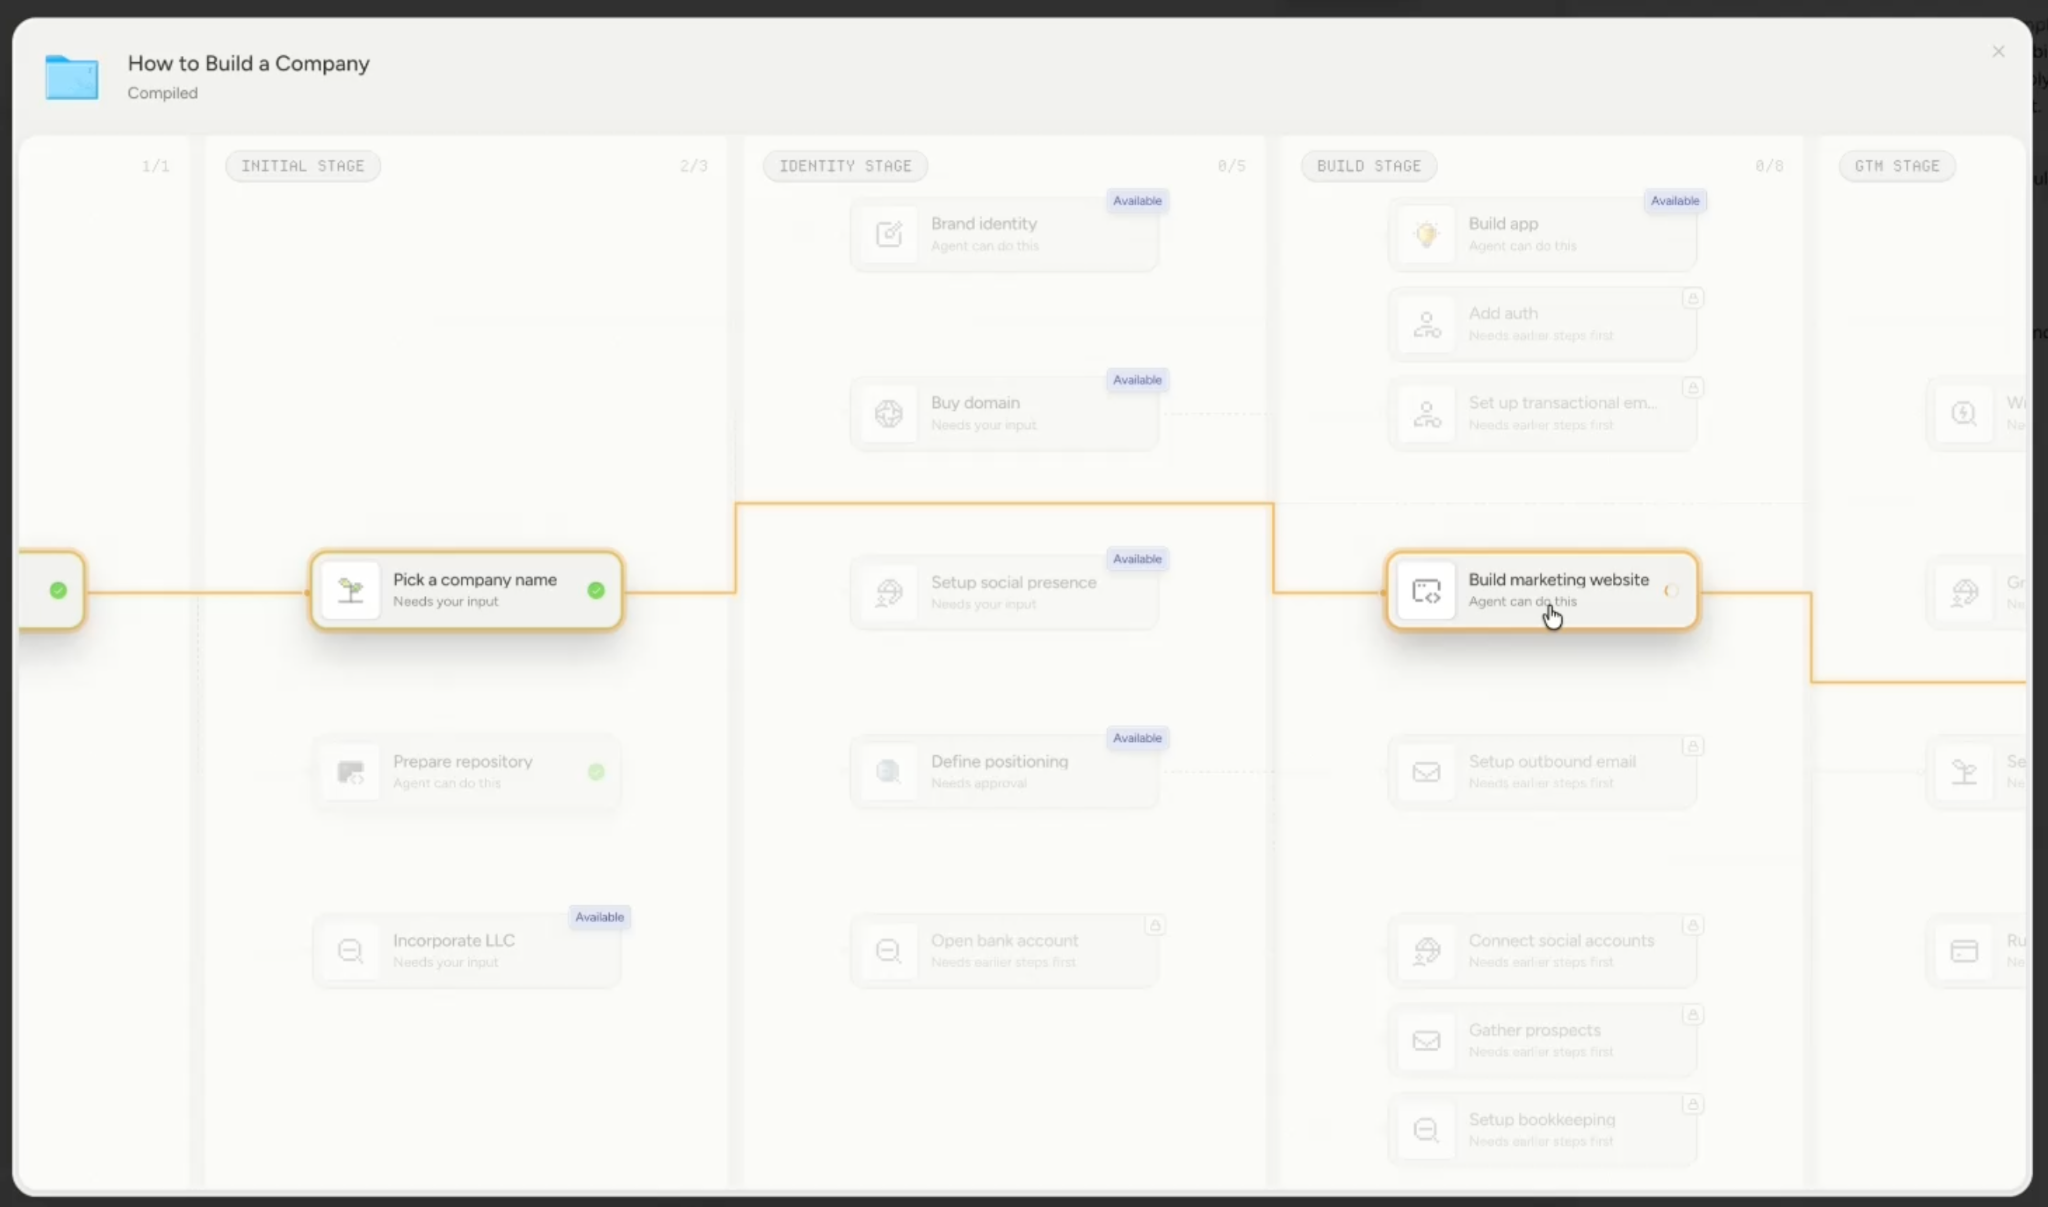Click the INITIAL STAGE label

(303, 166)
